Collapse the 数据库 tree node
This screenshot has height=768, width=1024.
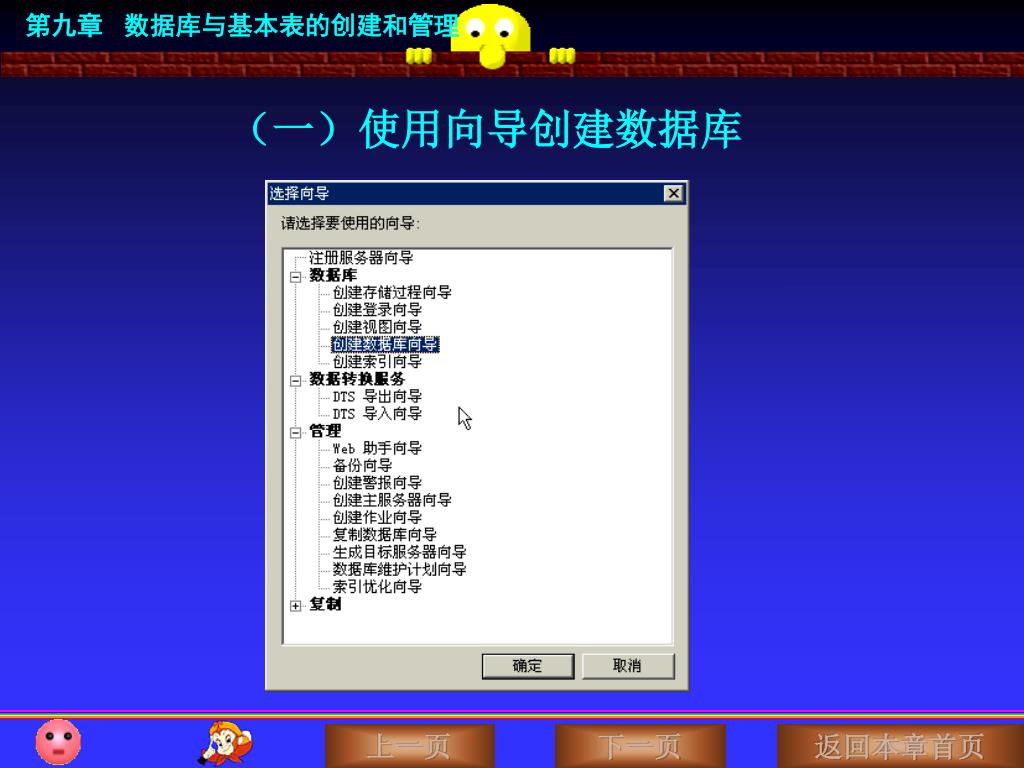[x=296, y=277]
